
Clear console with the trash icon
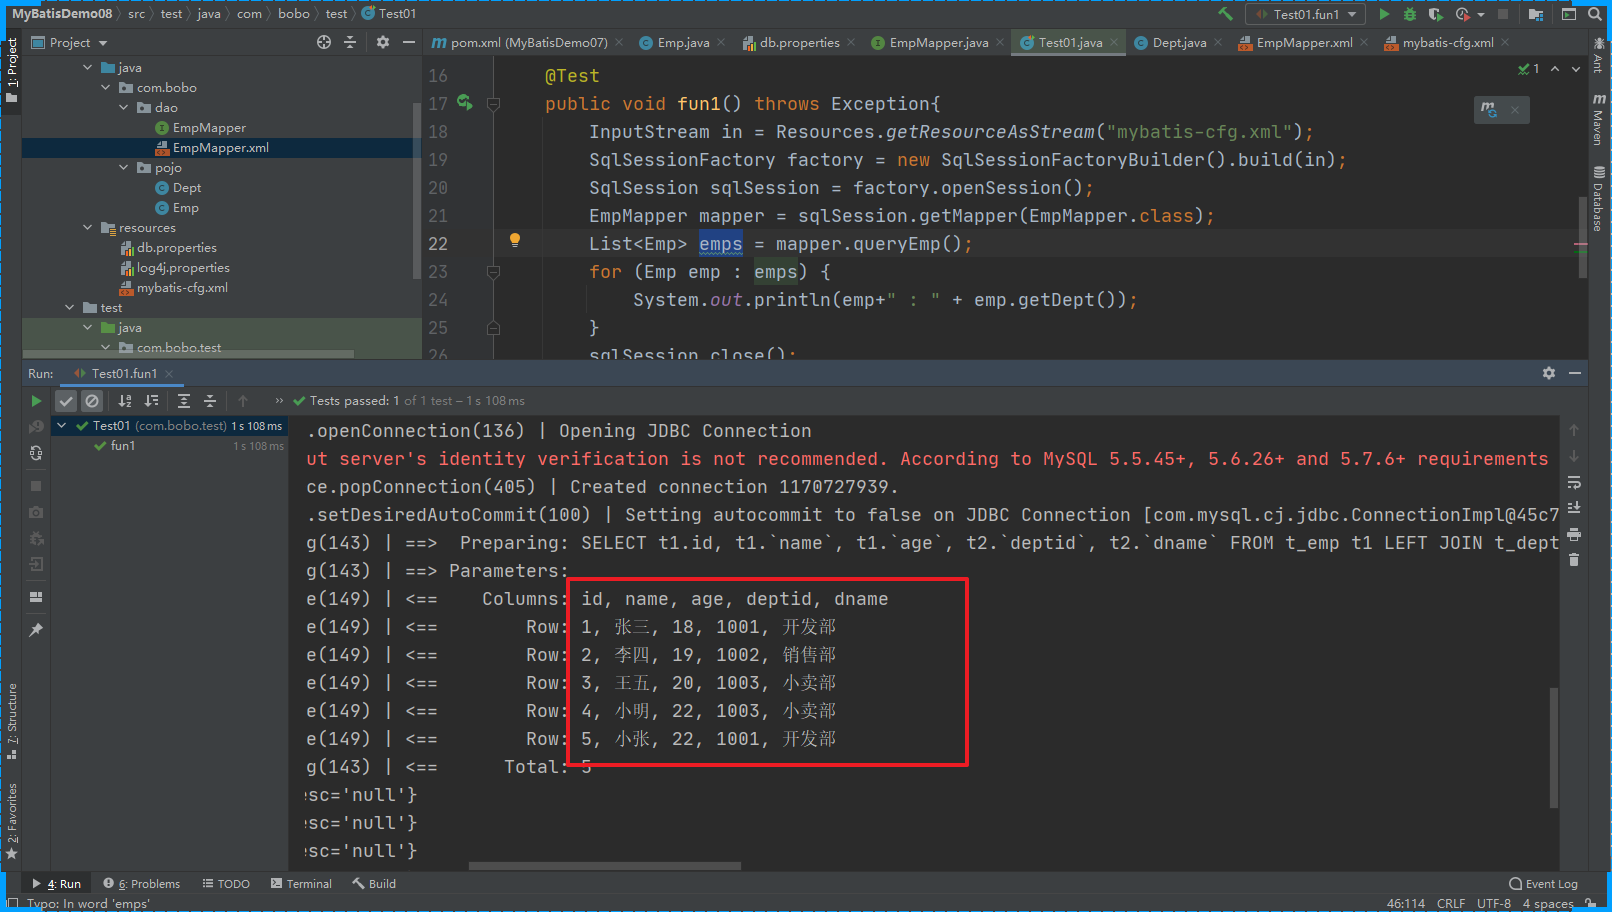(1574, 560)
